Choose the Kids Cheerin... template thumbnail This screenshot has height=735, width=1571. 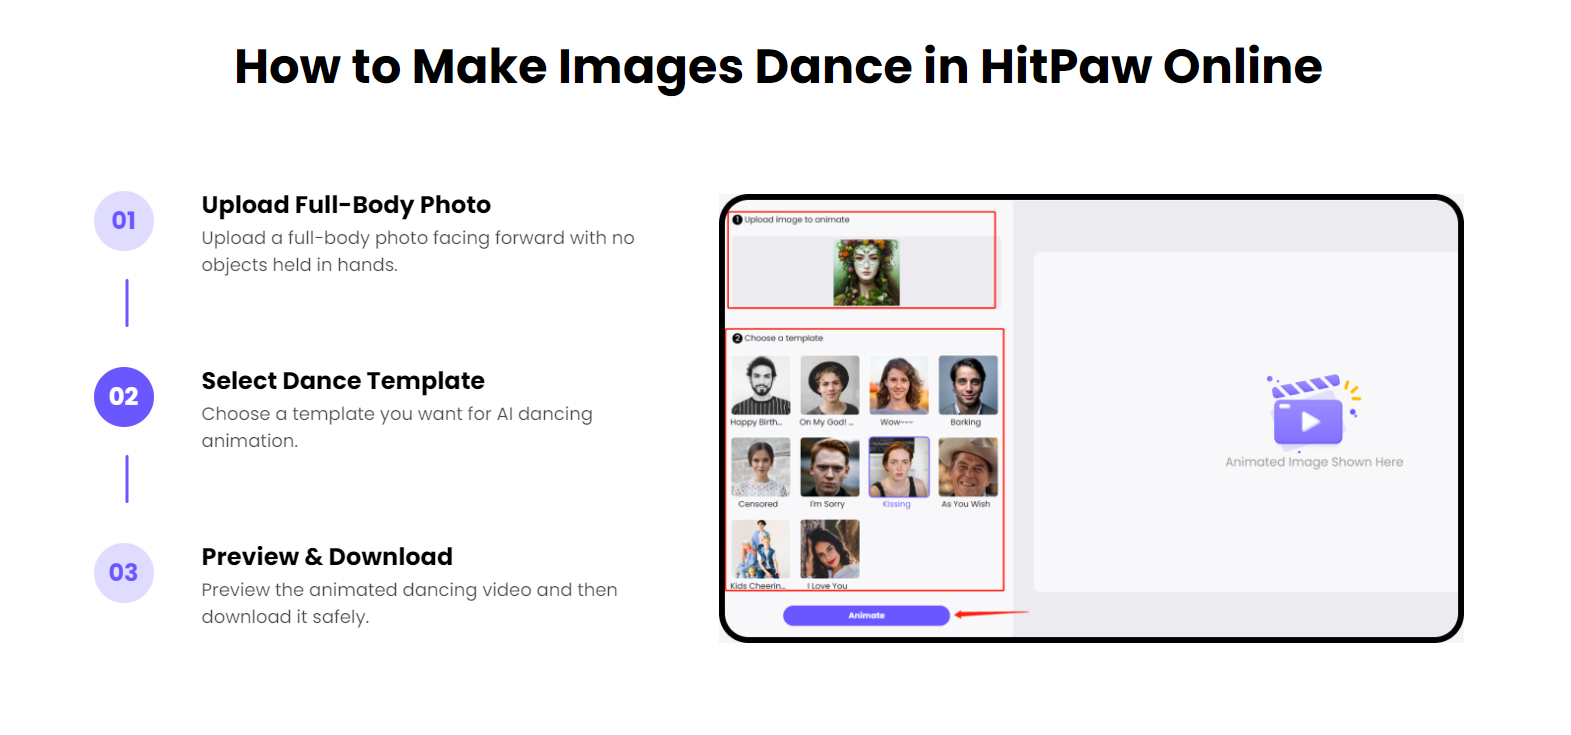point(760,549)
